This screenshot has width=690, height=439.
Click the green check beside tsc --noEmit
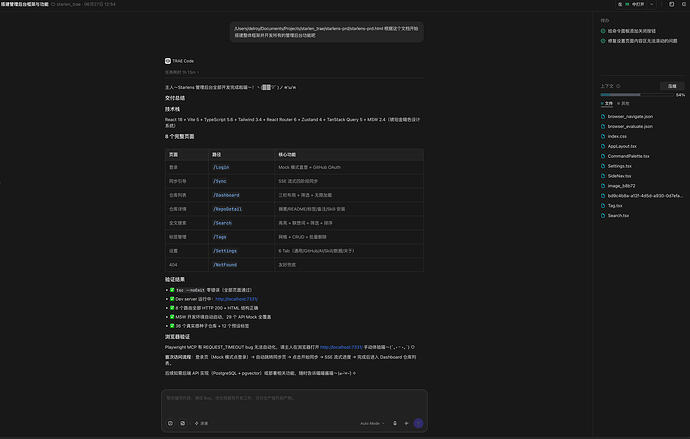[x=172, y=290]
